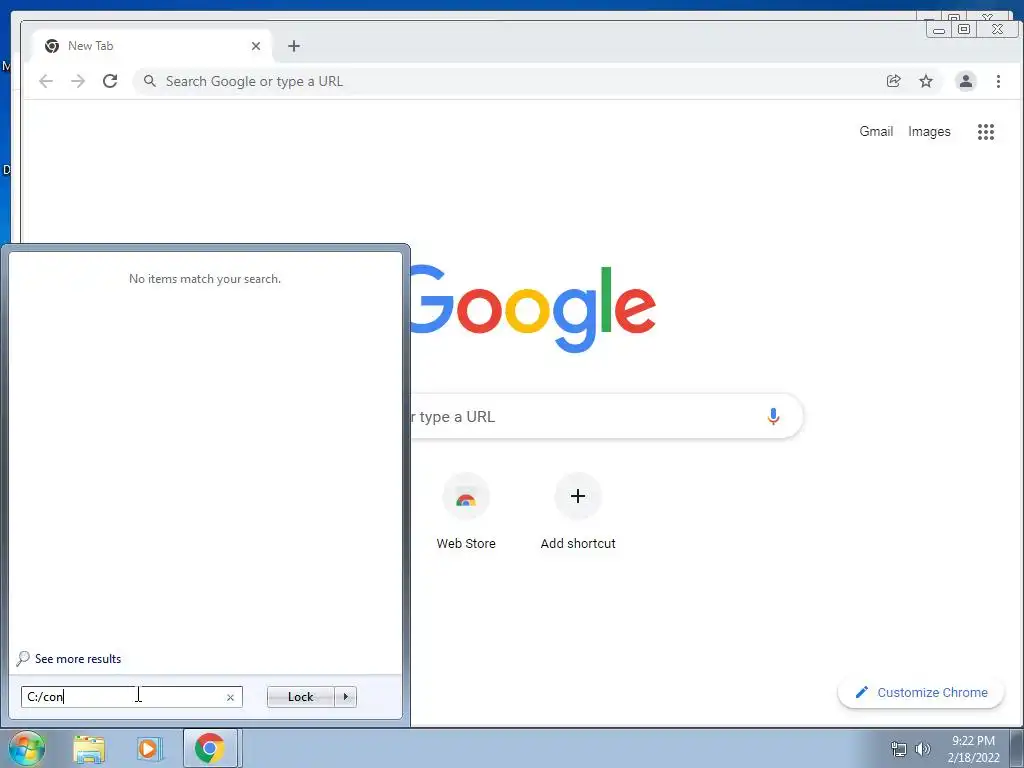Reload the current Chrome page
The image size is (1024, 768).
[110, 81]
